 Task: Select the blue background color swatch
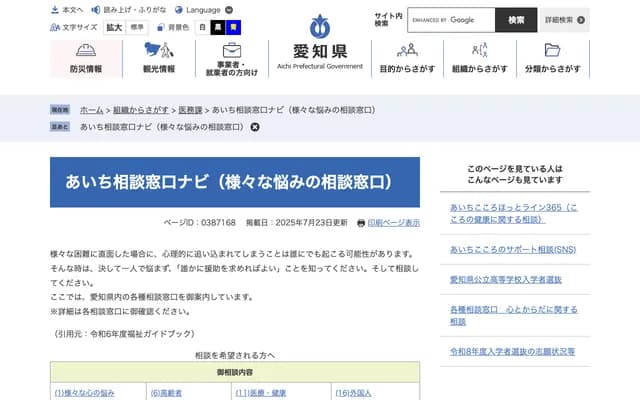tap(233, 27)
